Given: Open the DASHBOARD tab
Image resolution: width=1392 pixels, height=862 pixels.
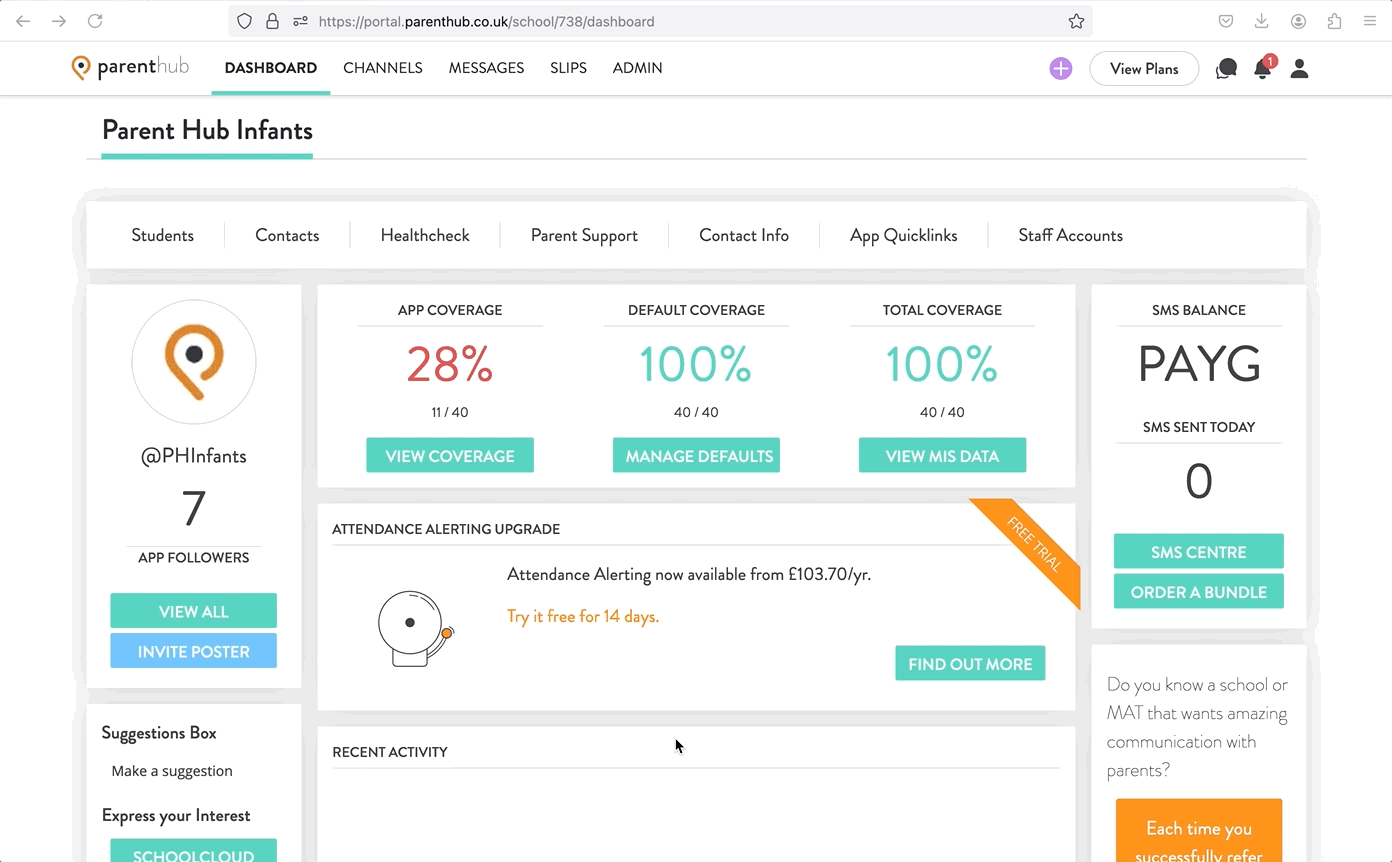Looking at the screenshot, I should 271,68.
